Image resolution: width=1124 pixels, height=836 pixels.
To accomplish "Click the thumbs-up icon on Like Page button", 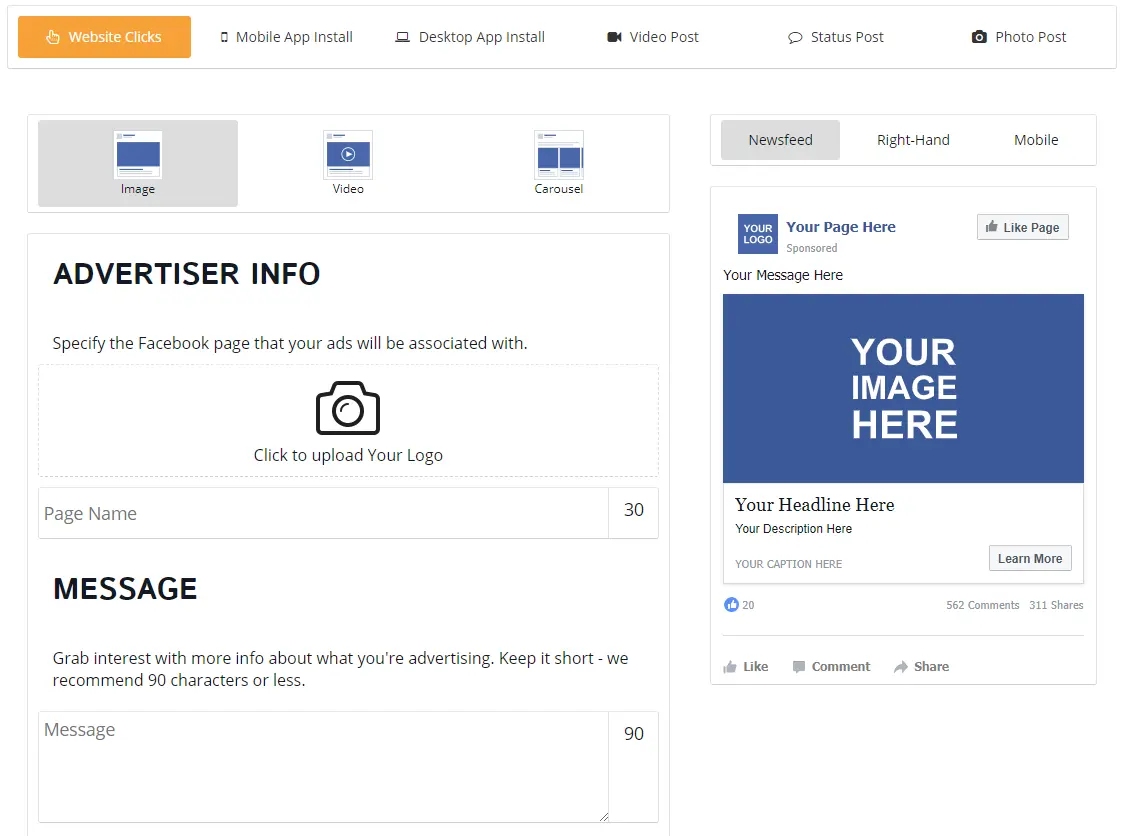I will [992, 227].
